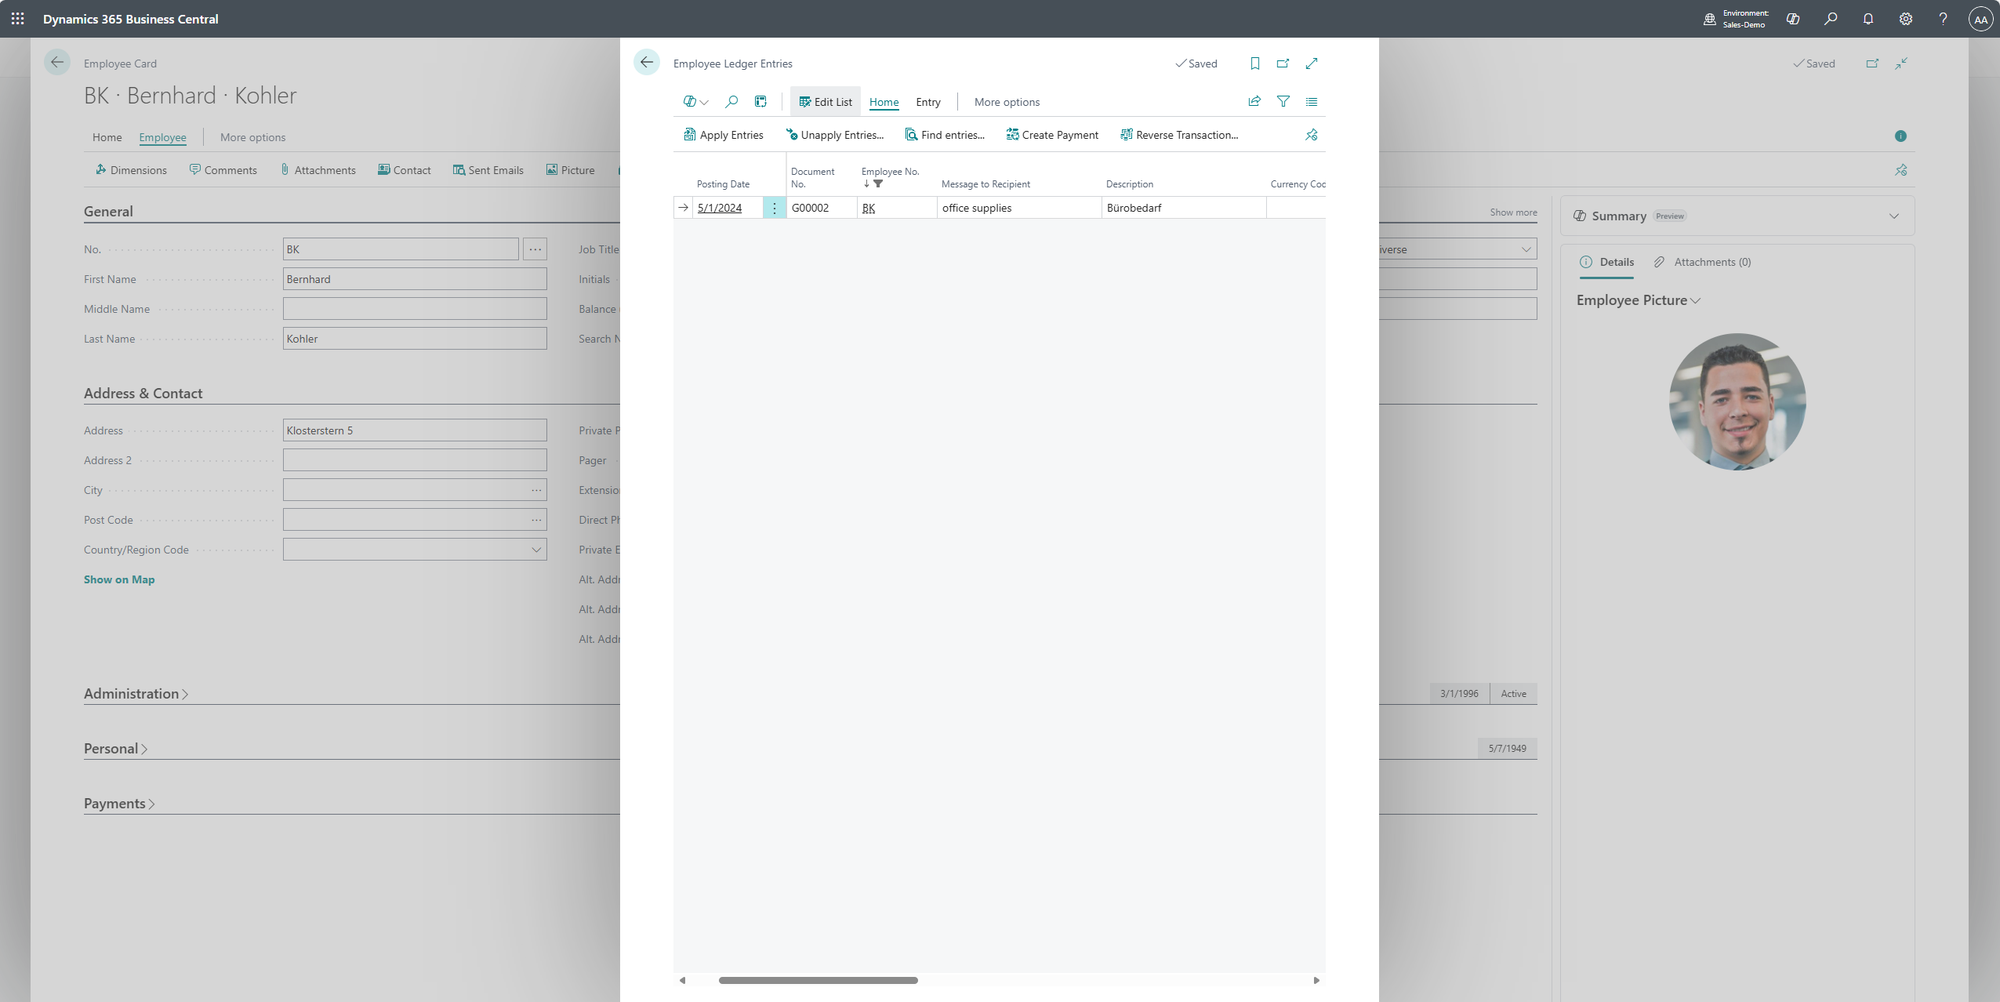Click Apply Entries action

[x=723, y=135]
